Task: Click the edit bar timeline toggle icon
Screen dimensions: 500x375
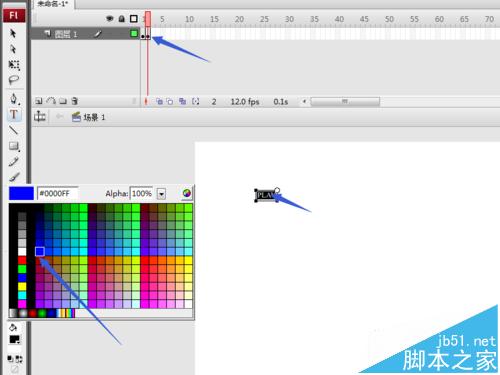Action: point(40,116)
